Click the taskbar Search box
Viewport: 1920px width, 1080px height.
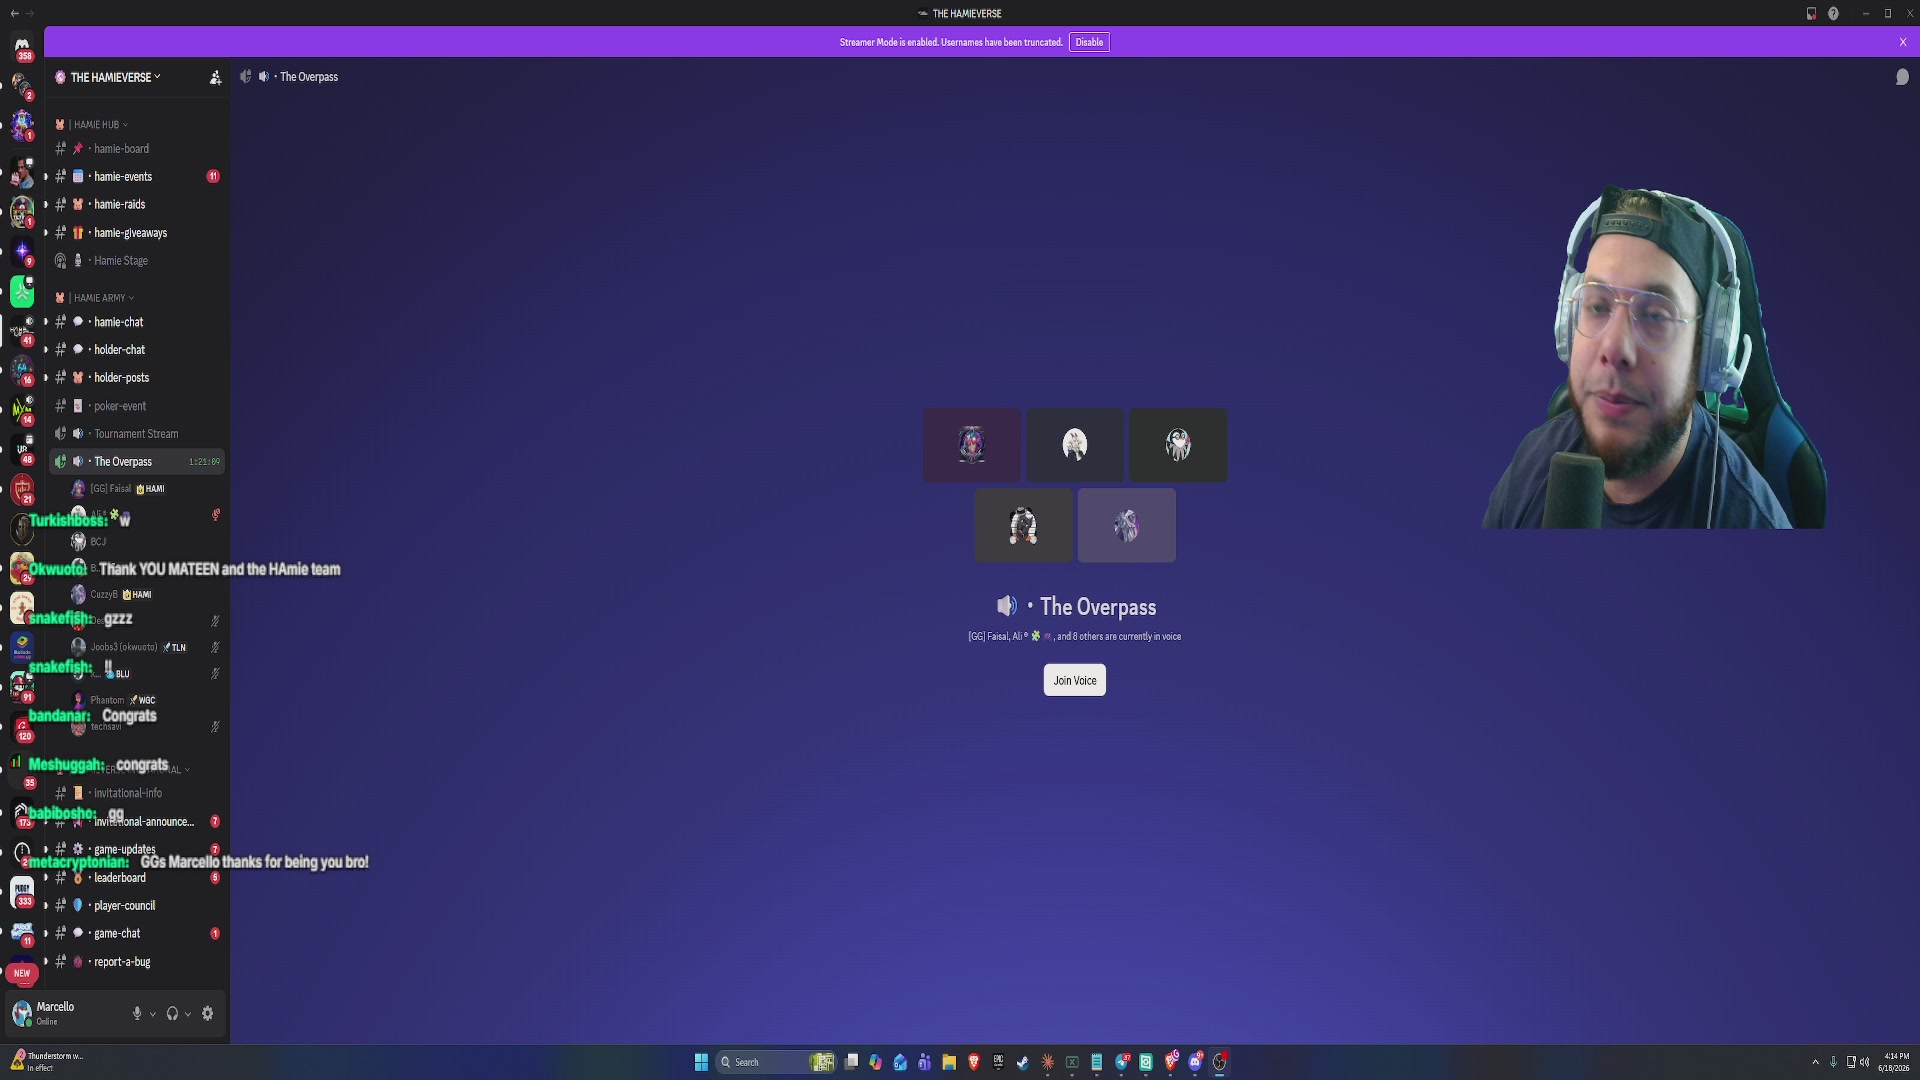coord(775,1062)
